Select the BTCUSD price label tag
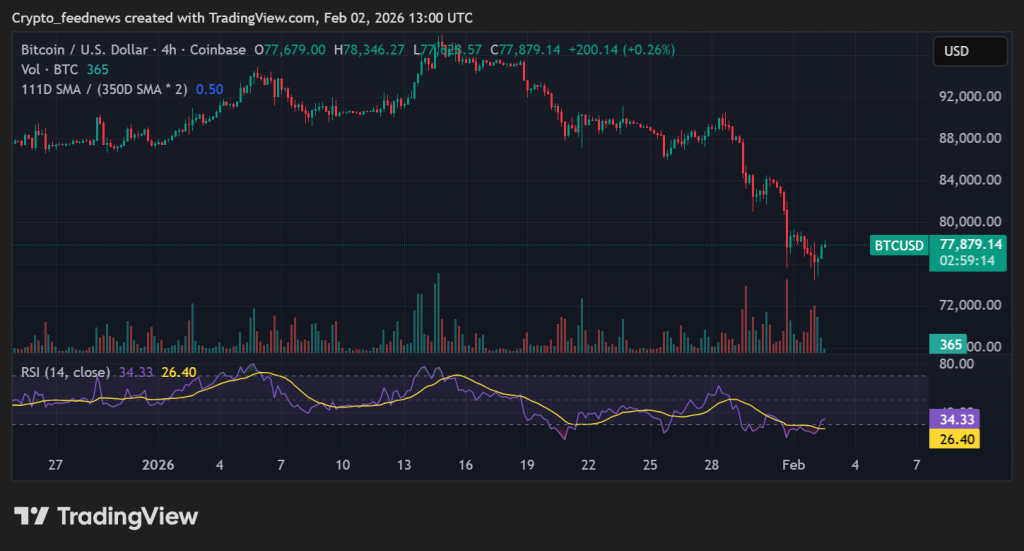The image size is (1024, 551). coord(899,245)
